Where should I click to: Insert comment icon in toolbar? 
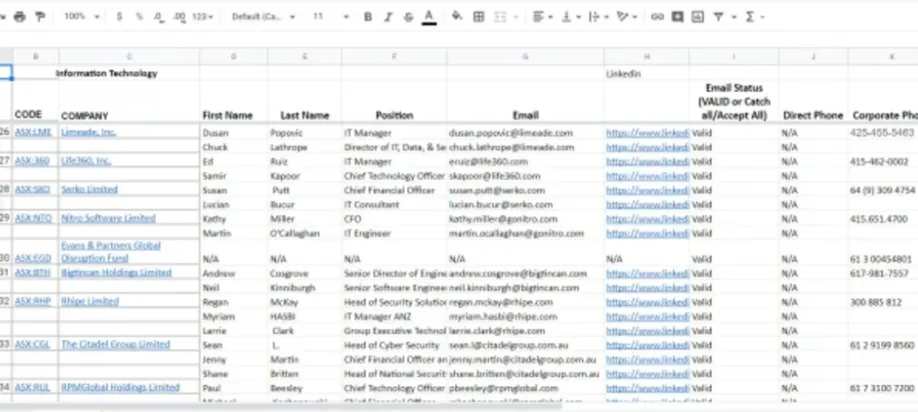click(x=677, y=17)
